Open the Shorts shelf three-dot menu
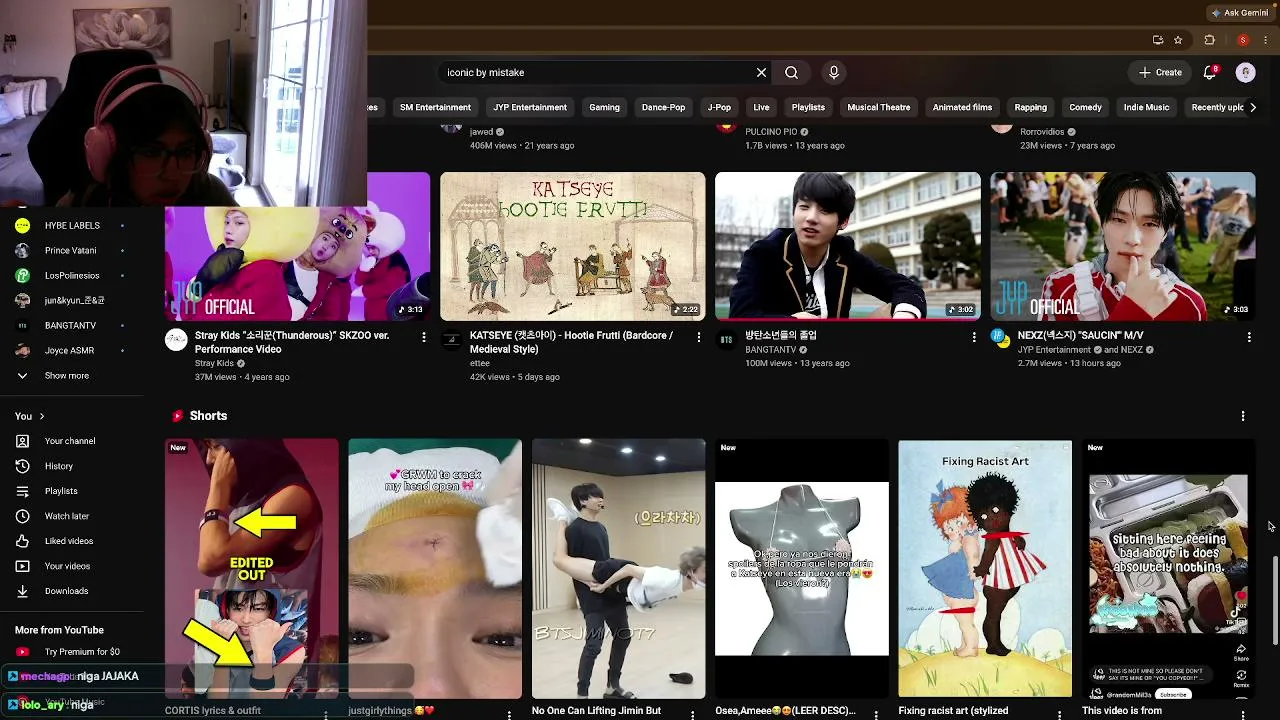1280x720 pixels. (1243, 416)
